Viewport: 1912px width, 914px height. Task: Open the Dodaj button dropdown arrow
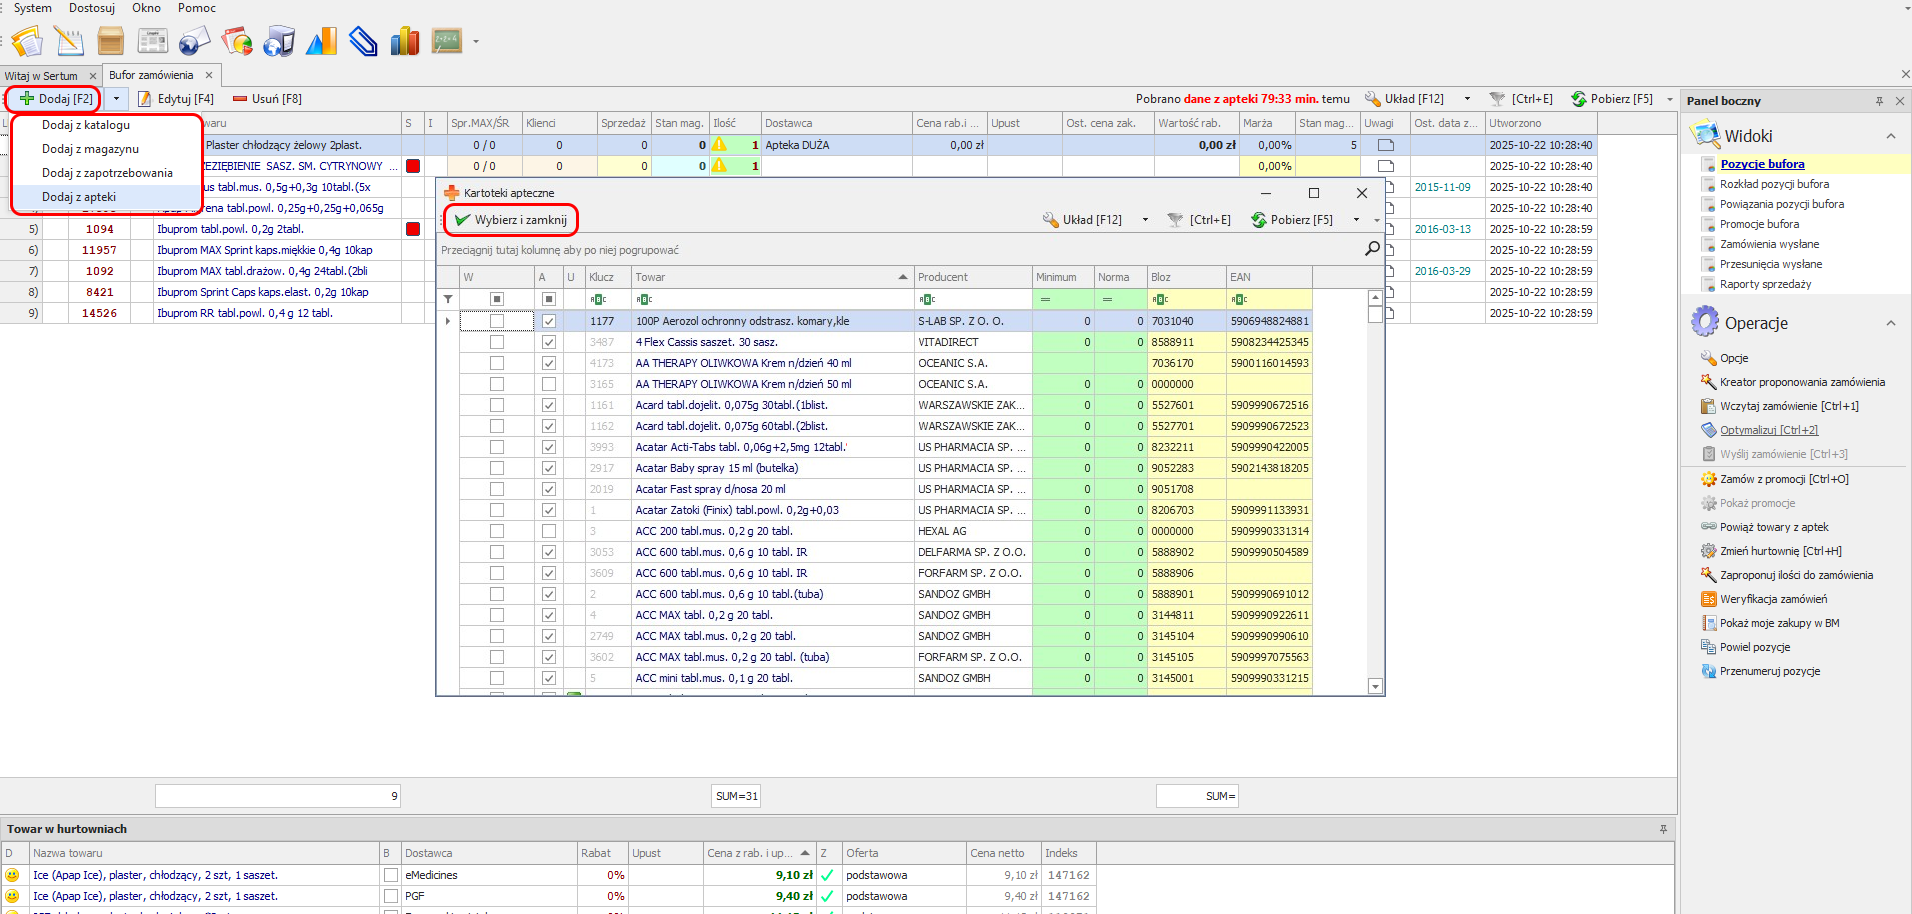click(116, 99)
